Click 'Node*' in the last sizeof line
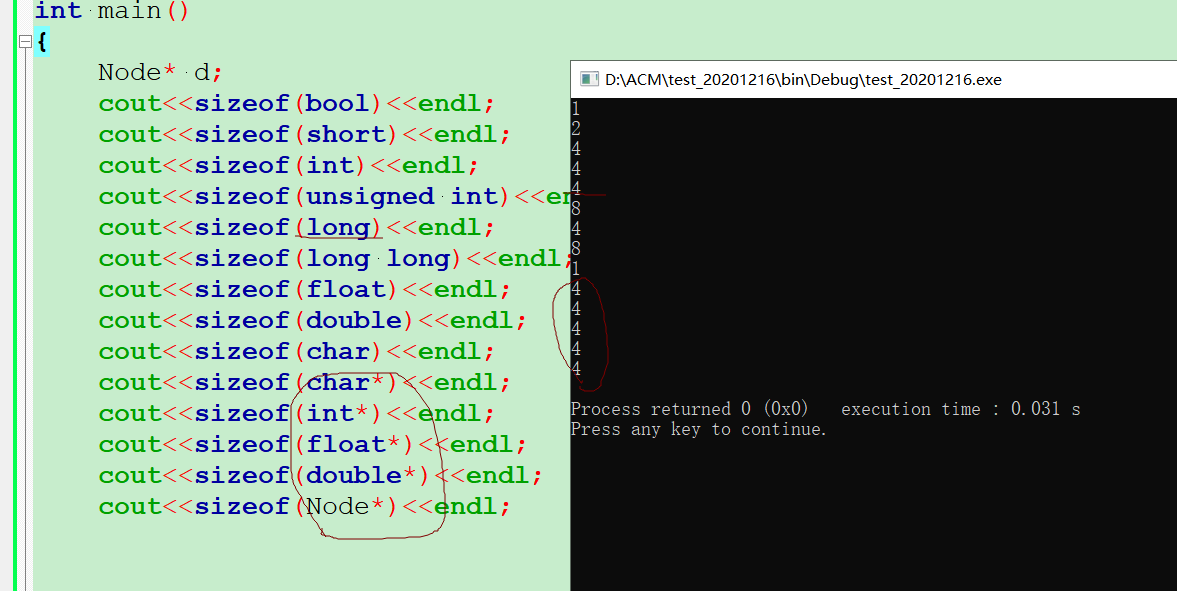The image size is (1177, 591). 345,506
